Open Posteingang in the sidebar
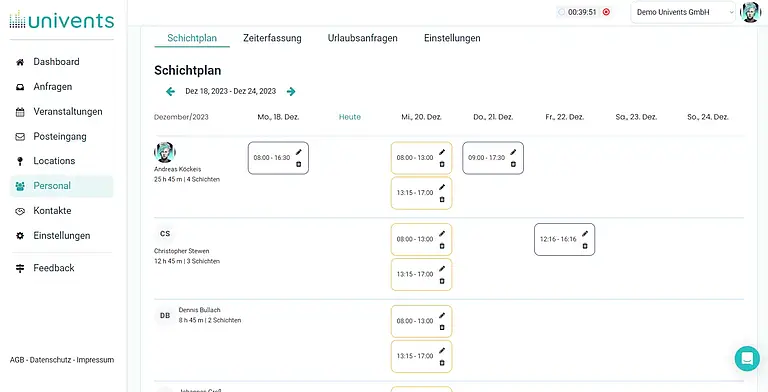The image size is (768, 392). (x=60, y=137)
